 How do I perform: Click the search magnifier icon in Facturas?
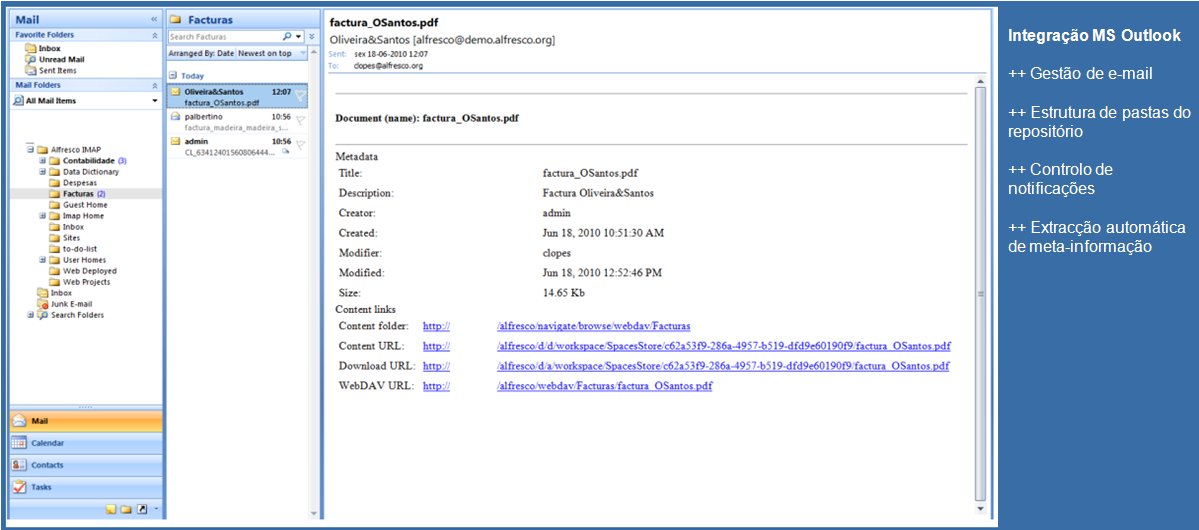287,36
